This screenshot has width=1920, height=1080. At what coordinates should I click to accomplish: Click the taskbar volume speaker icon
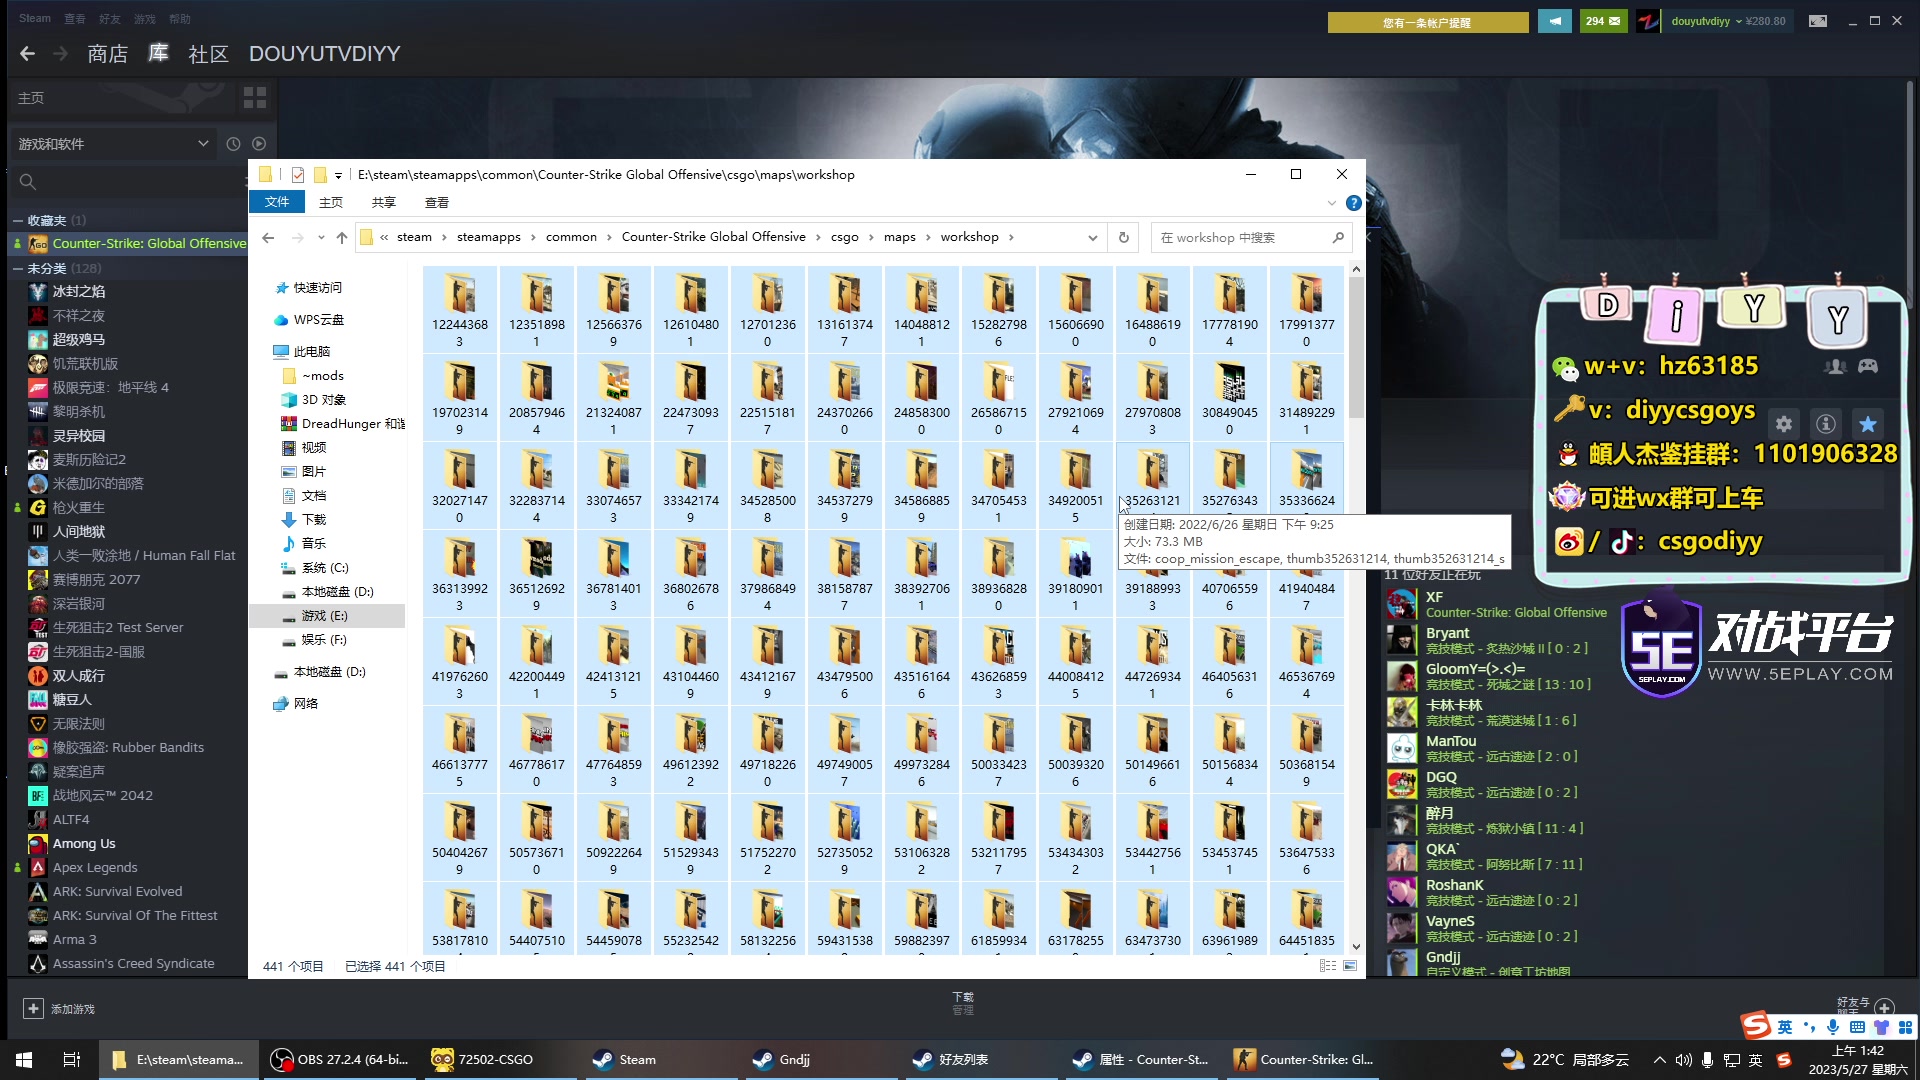point(1684,1060)
